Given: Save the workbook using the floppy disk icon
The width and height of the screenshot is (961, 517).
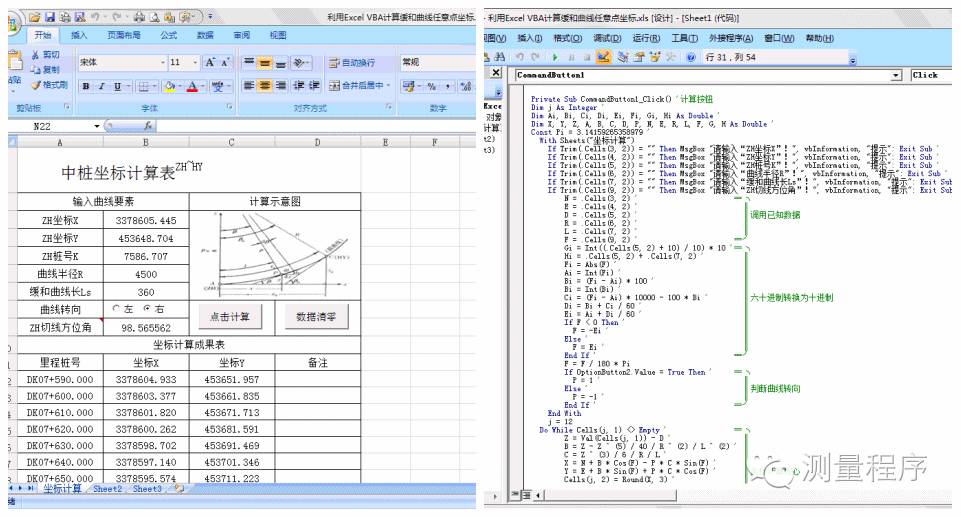Looking at the screenshot, I should click(x=50, y=17).
